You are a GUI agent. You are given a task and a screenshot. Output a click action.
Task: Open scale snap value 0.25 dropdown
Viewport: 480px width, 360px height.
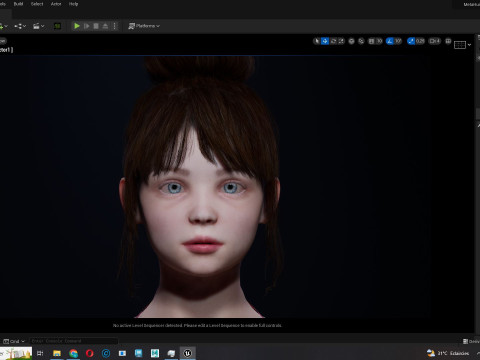(420, 41)
